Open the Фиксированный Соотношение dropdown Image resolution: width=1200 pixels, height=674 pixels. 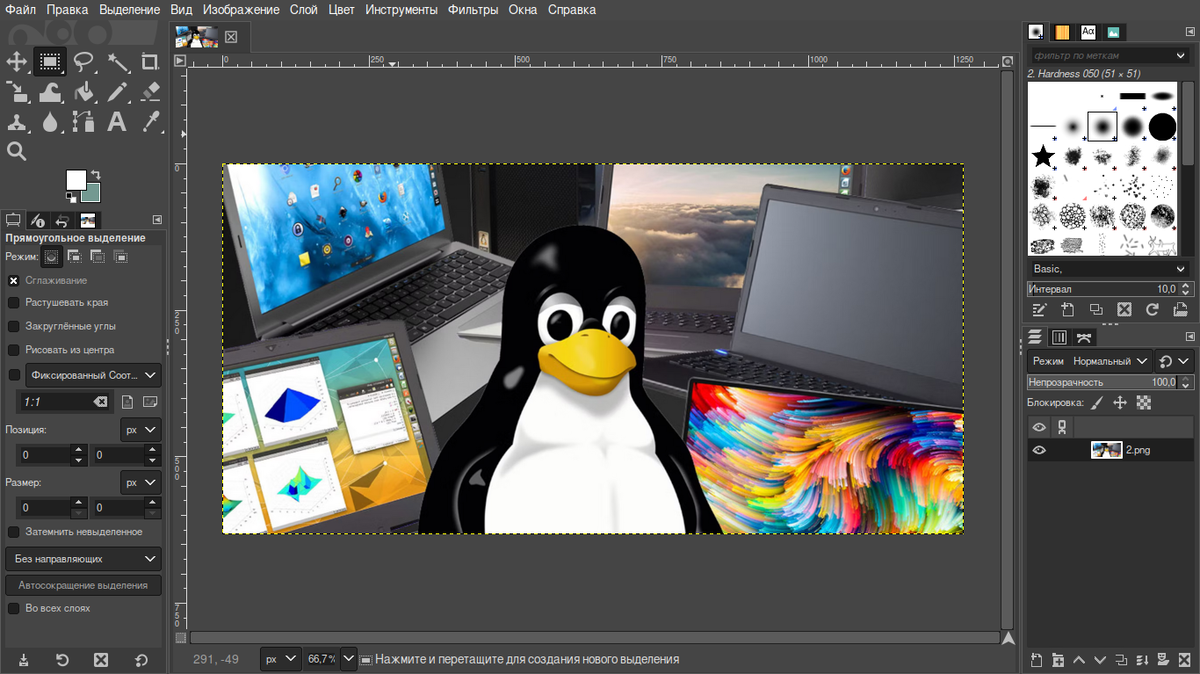coord(93,375)
